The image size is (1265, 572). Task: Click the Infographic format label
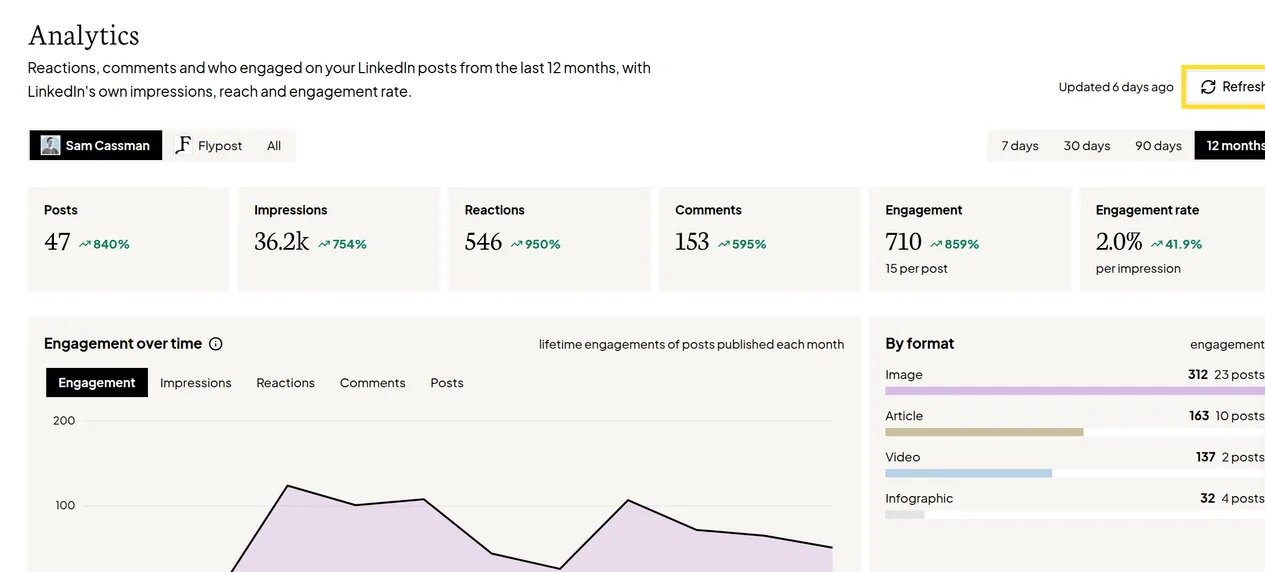(919, 498)
